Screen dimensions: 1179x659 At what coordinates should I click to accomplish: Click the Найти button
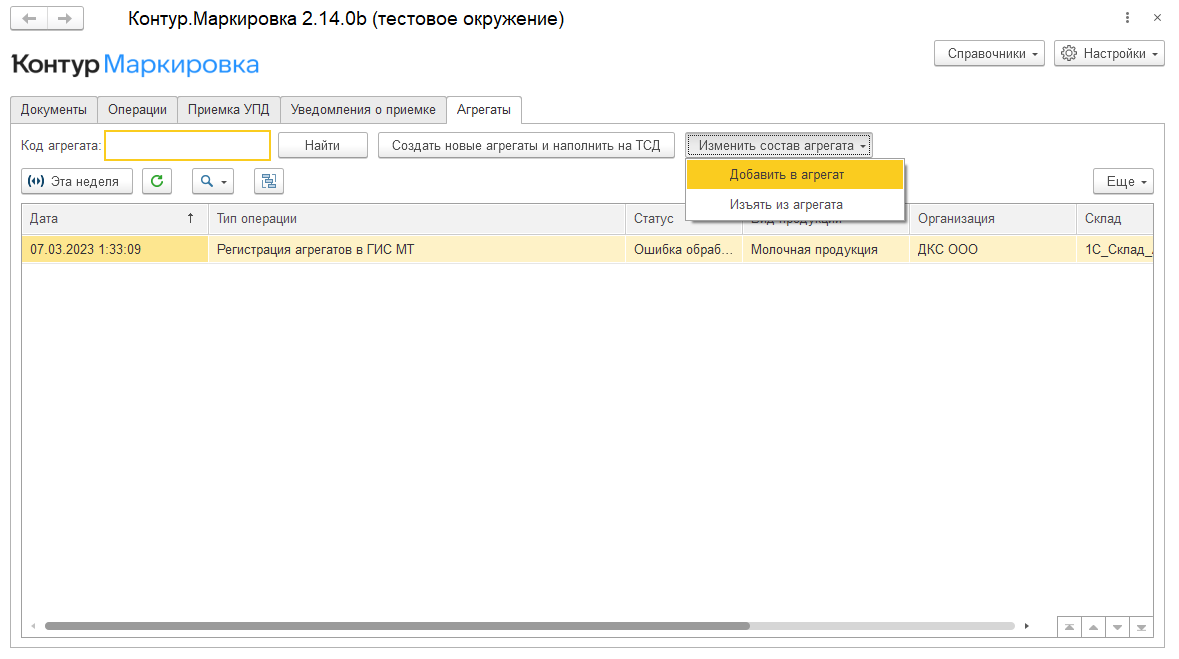[323, 145]
